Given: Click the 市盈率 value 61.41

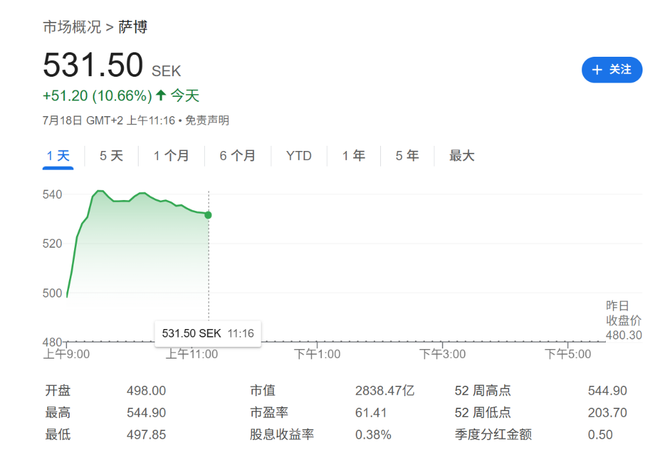Looking at the screenshot, I should [370, 412].
